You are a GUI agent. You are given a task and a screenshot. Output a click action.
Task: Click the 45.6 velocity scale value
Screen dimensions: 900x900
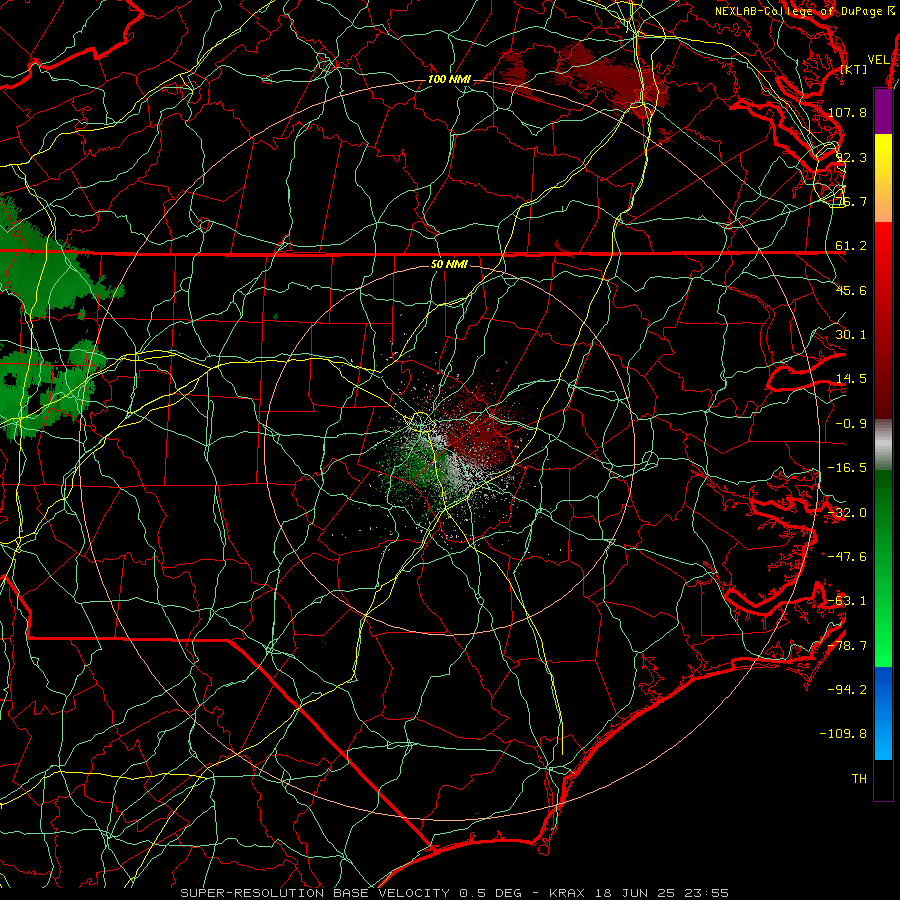tap(851, 290)
